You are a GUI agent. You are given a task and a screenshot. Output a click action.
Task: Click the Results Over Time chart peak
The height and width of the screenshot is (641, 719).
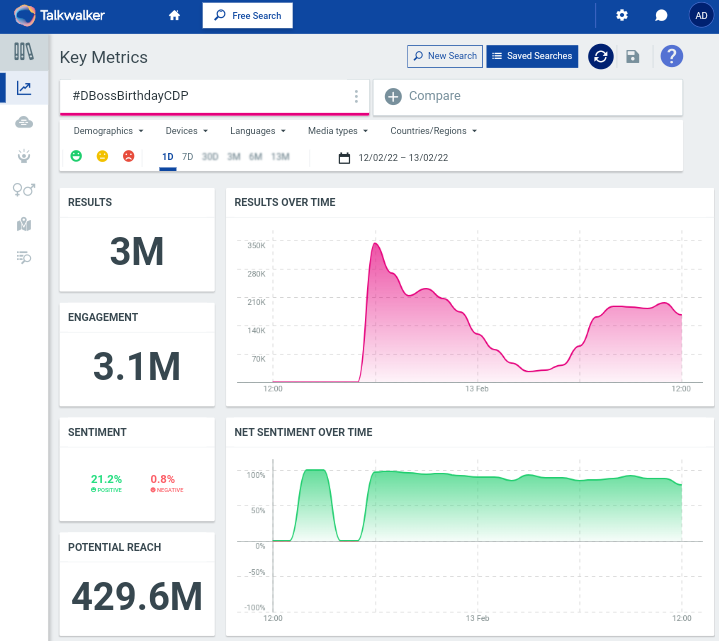376,243
